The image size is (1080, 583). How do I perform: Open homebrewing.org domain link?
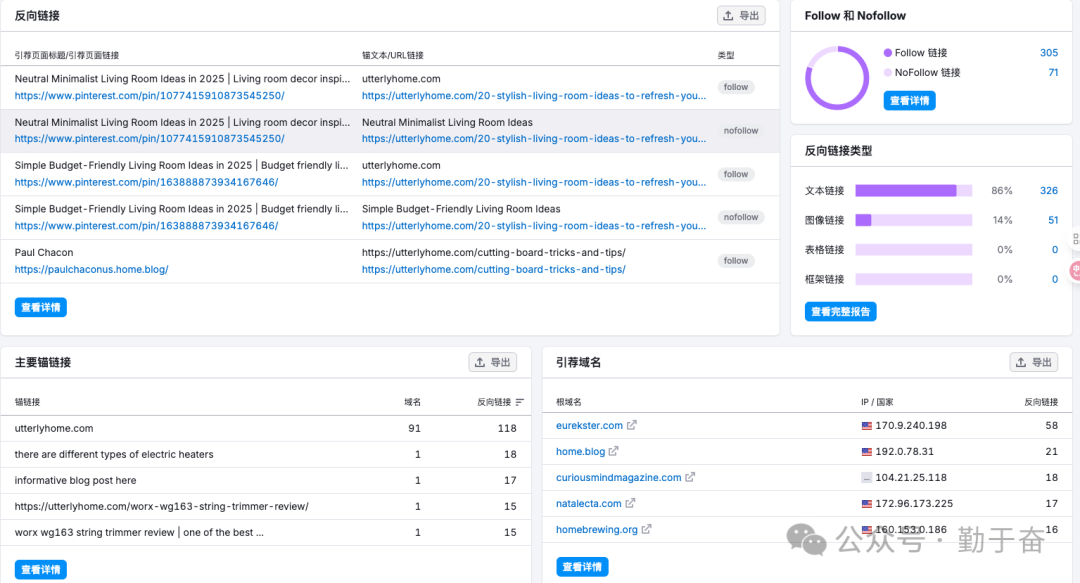click(596, 529)
